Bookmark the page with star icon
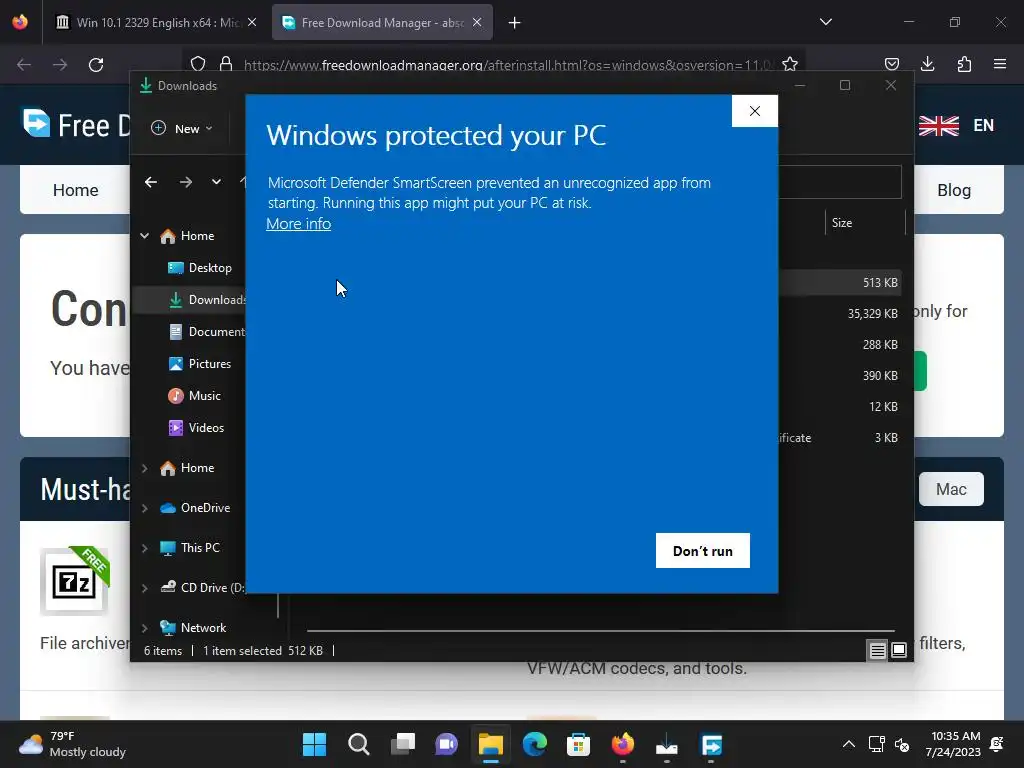This screenshot has width=1024, height=768. point(790,64)
